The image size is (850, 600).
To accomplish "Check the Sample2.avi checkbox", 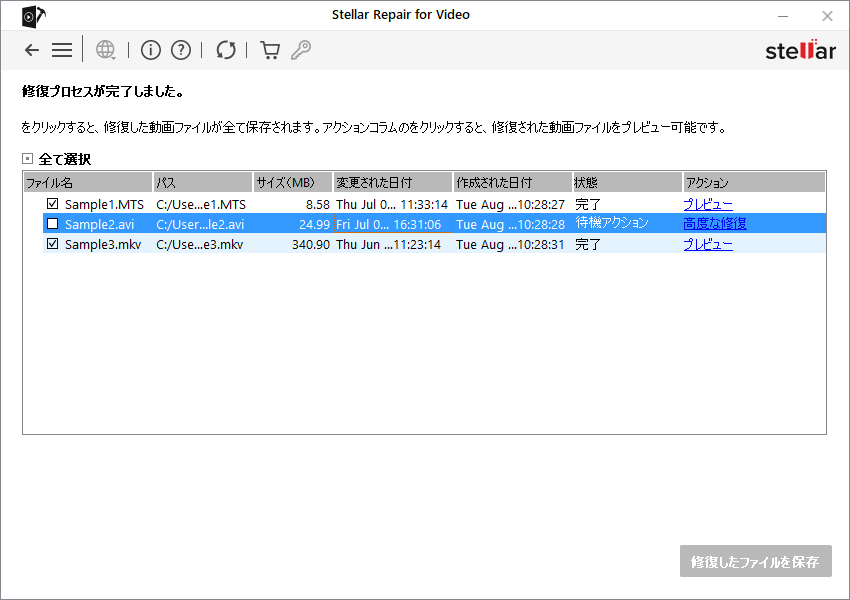I will tap(53, 223).
